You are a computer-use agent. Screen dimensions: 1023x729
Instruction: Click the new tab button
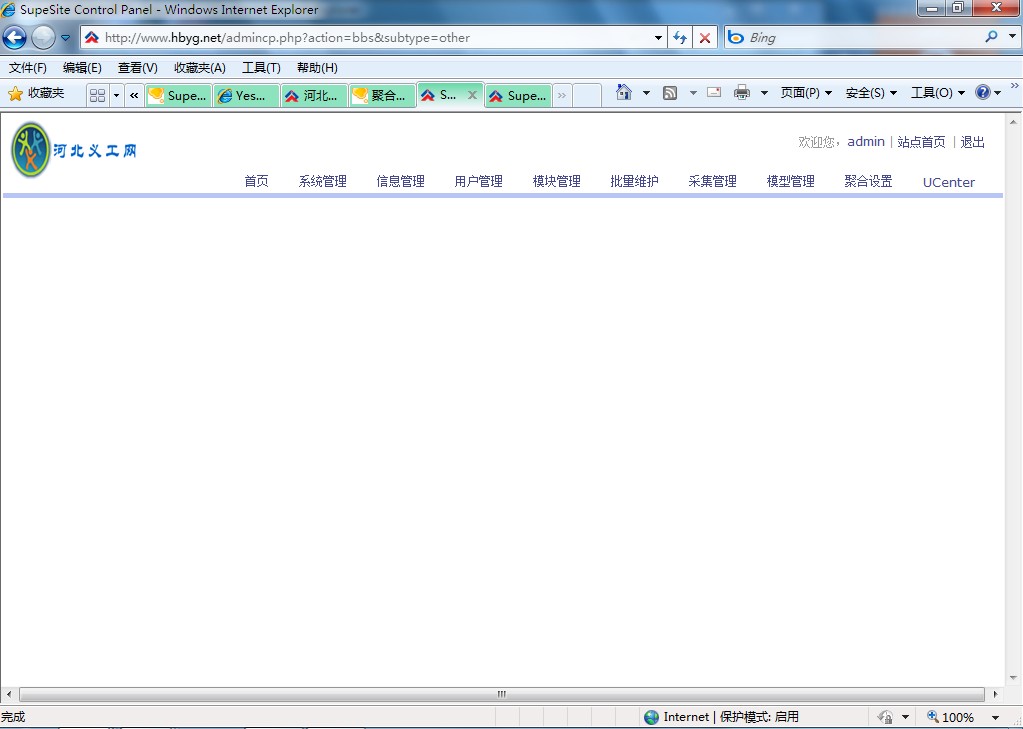click(x=587, y=95)
